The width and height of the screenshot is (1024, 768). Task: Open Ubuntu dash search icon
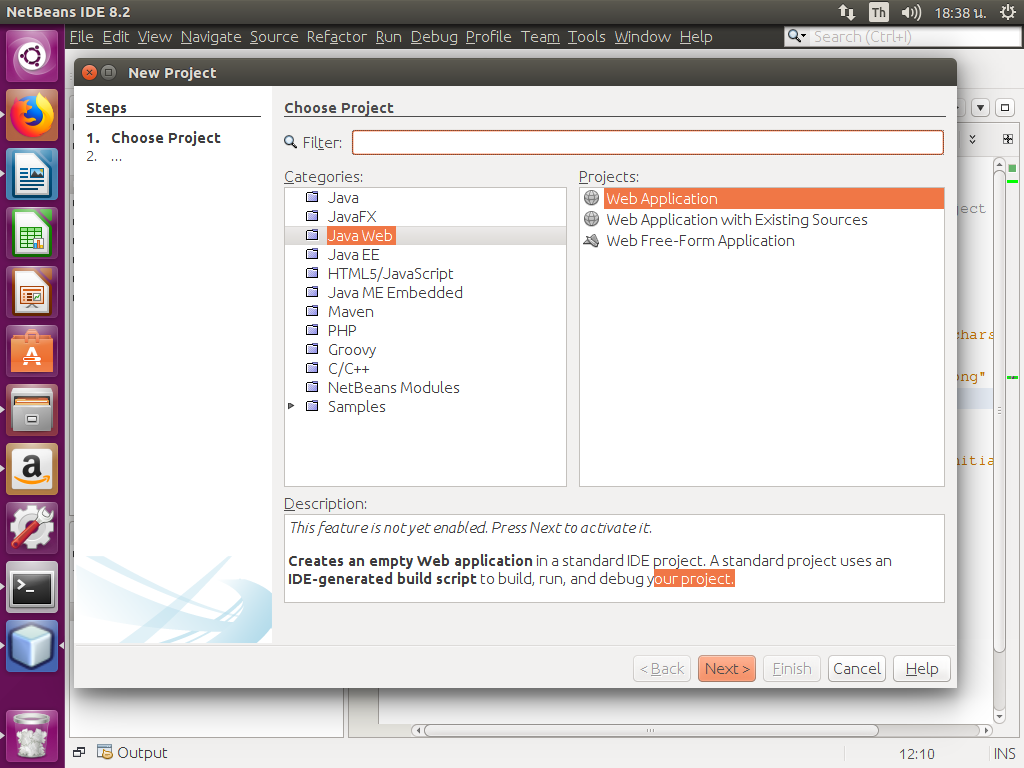pos(32,56)
